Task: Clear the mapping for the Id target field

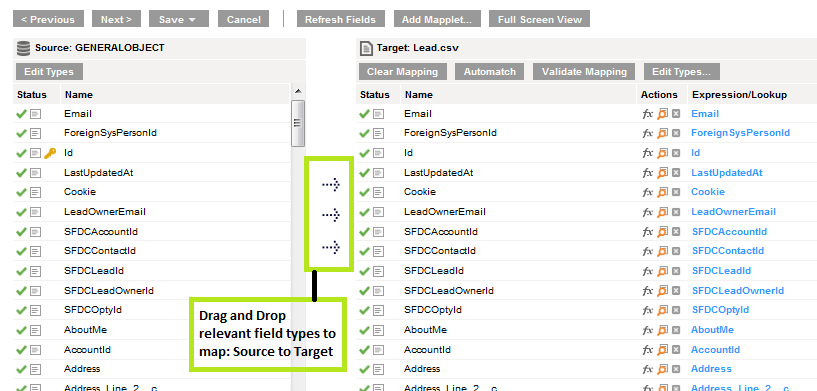Action: (676, 153)
